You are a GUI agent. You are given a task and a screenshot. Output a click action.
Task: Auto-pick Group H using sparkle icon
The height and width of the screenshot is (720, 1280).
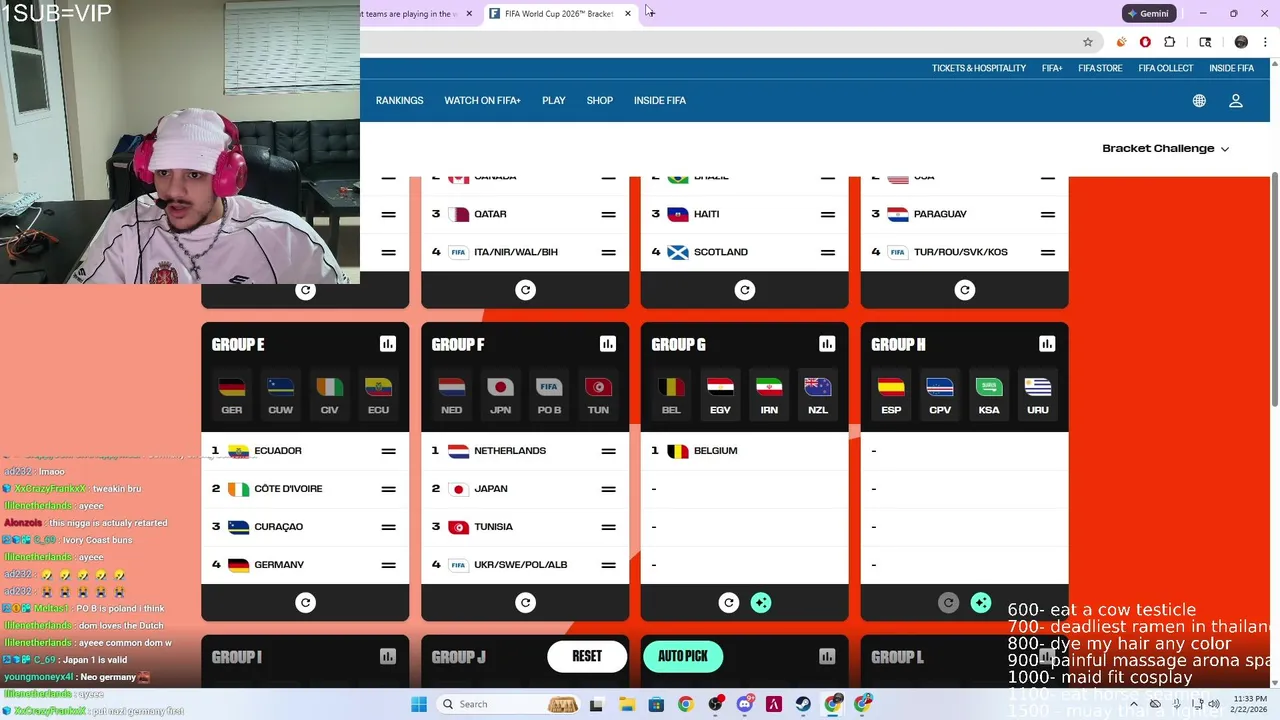coord(981,602)
